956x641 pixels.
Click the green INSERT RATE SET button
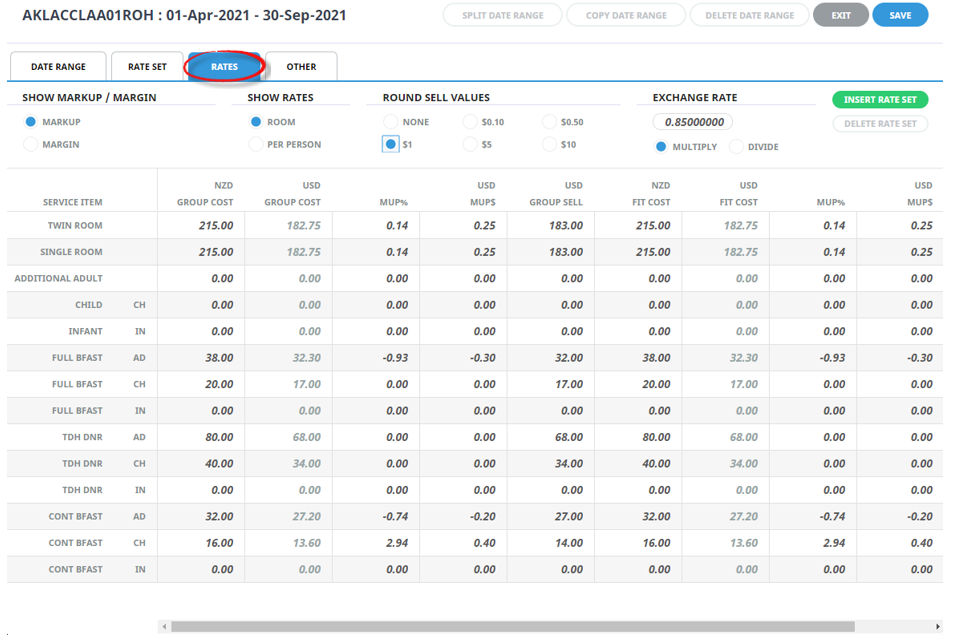880,99
